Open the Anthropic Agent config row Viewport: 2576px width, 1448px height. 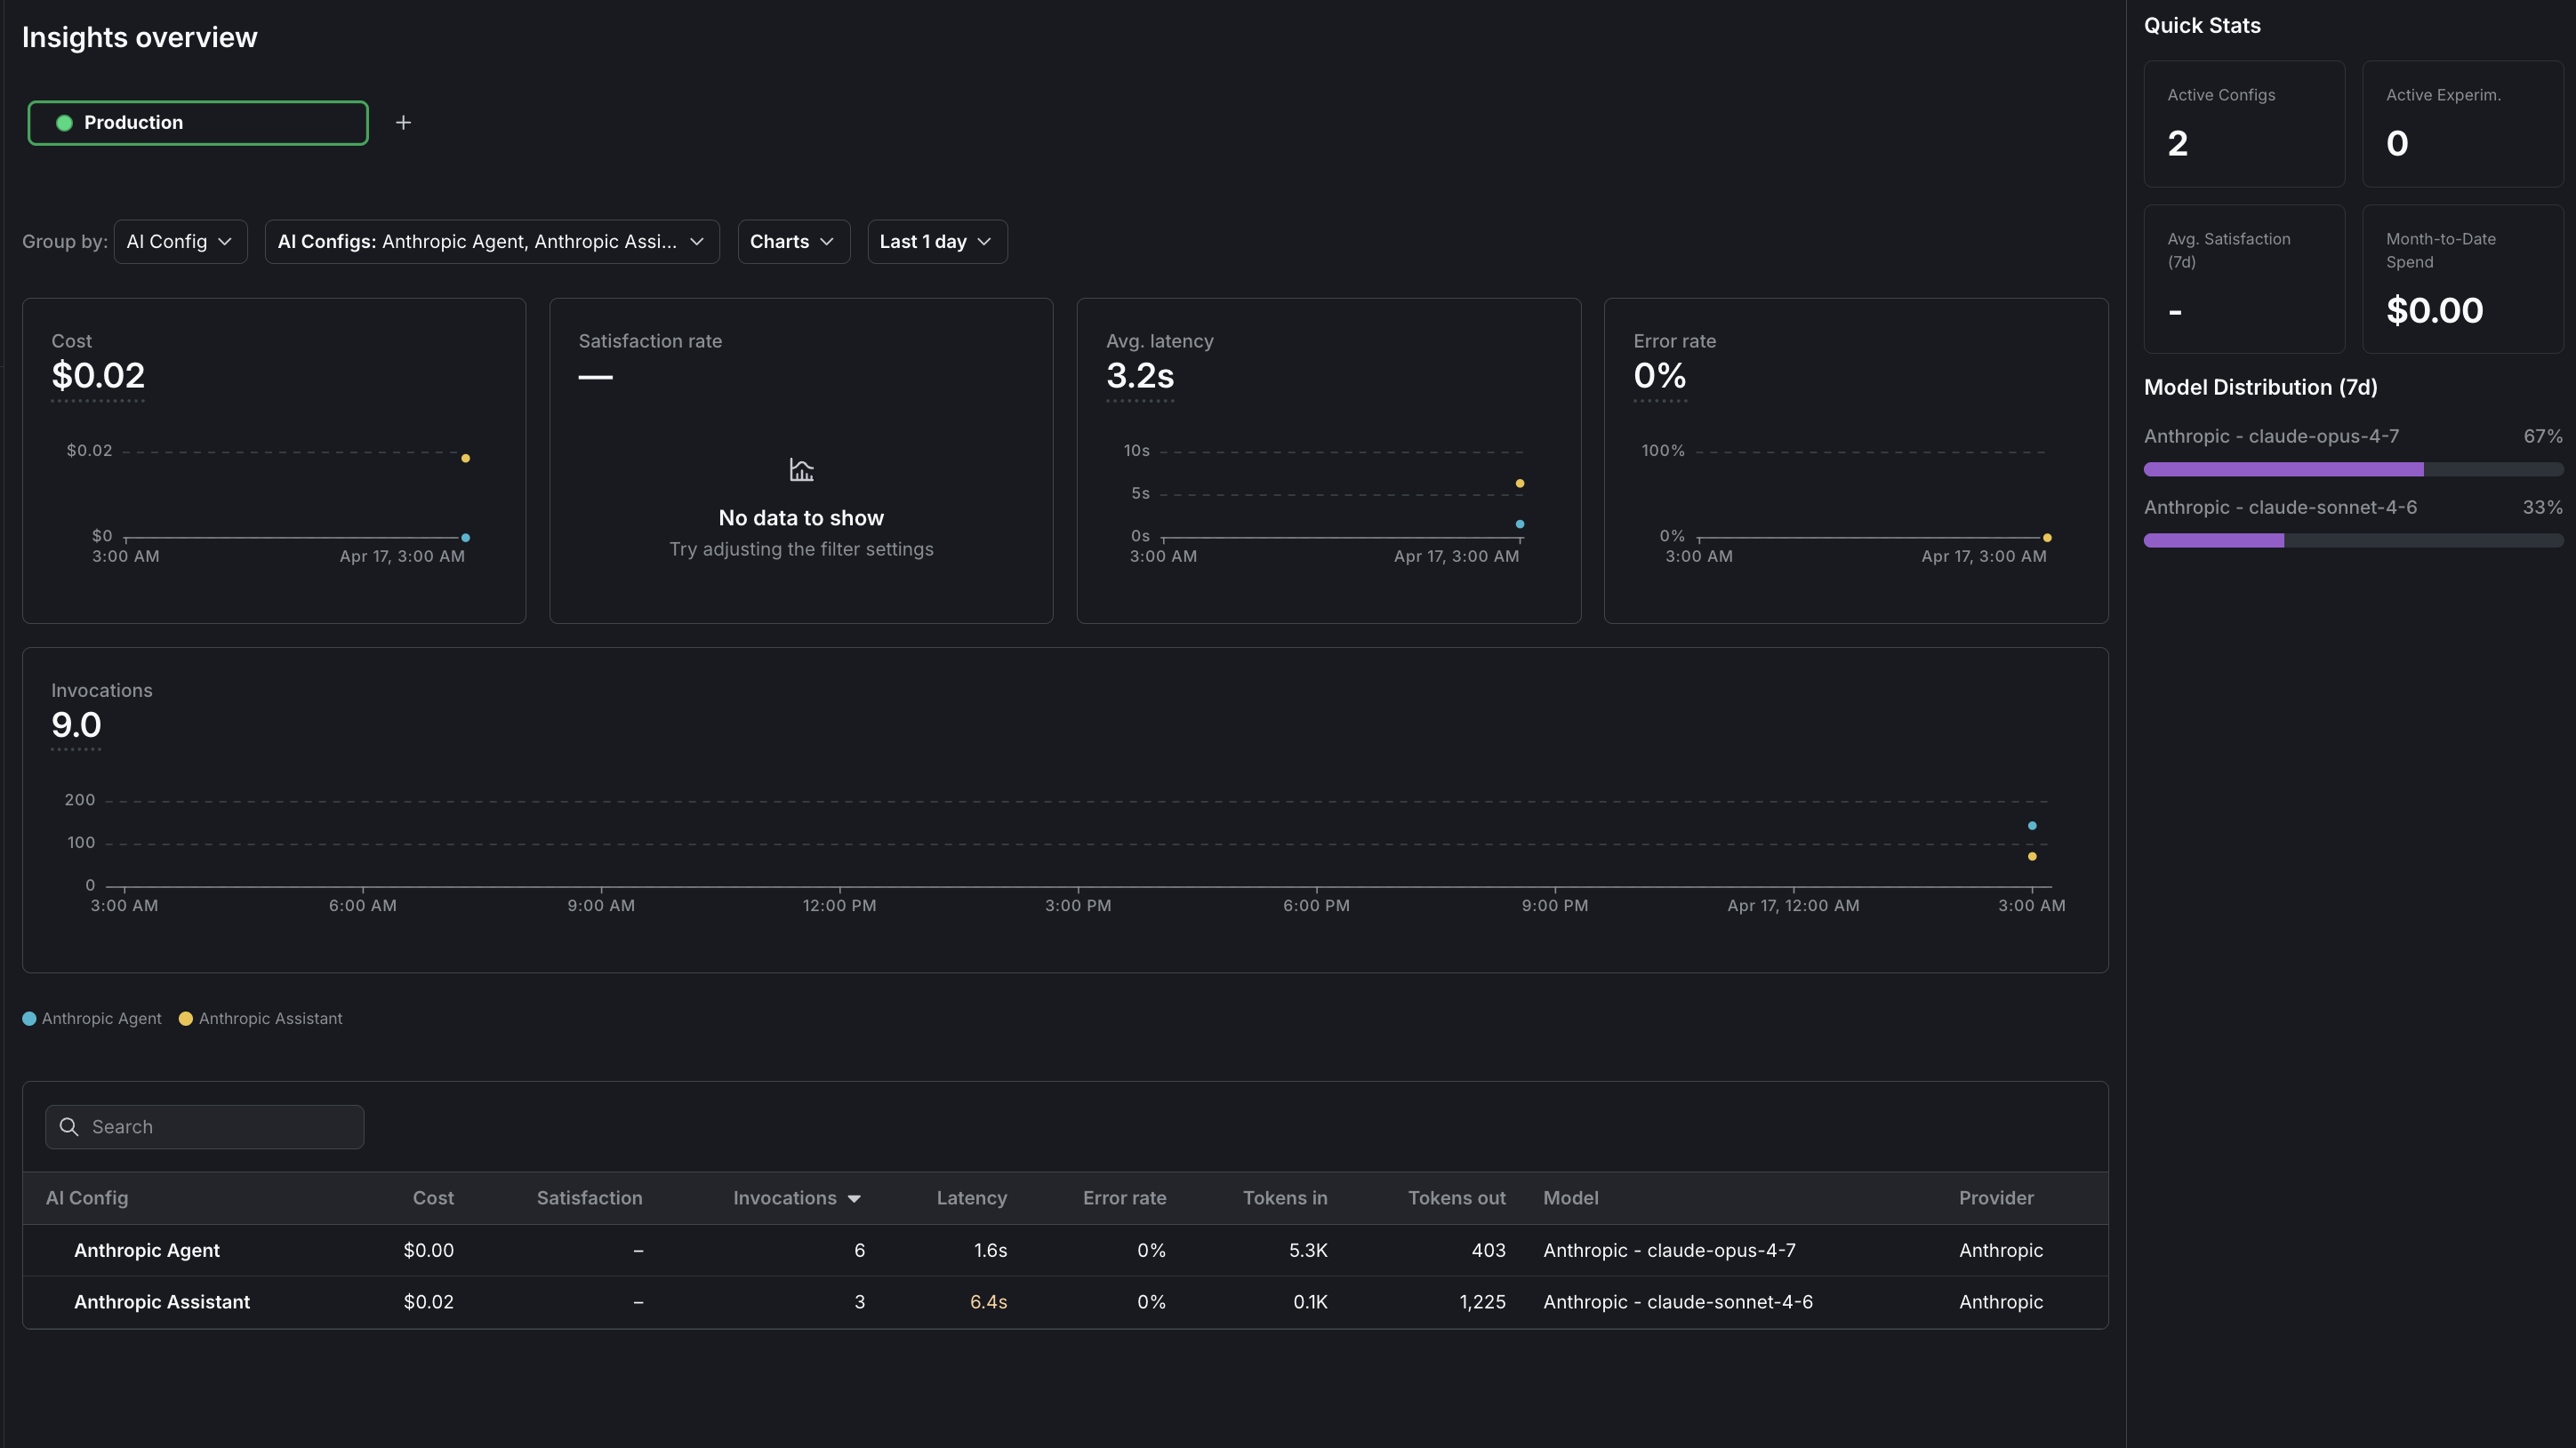point(146,1249)
